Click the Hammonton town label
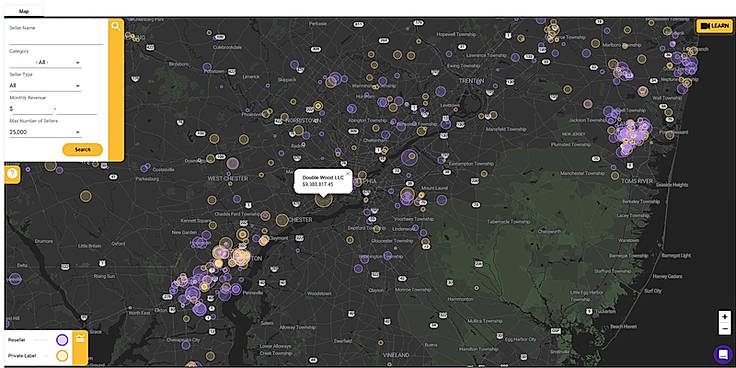Image resolution: width=736 pixels, height=368 pixels. (460, 299)
